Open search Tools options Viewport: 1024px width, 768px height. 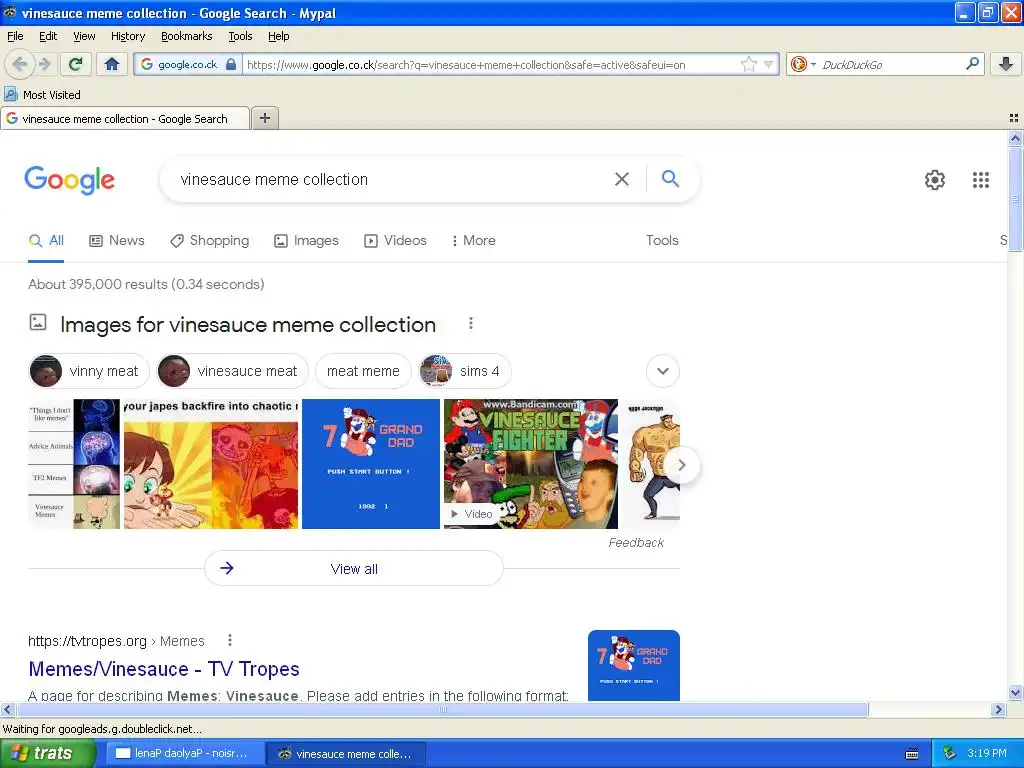[662, 240]
